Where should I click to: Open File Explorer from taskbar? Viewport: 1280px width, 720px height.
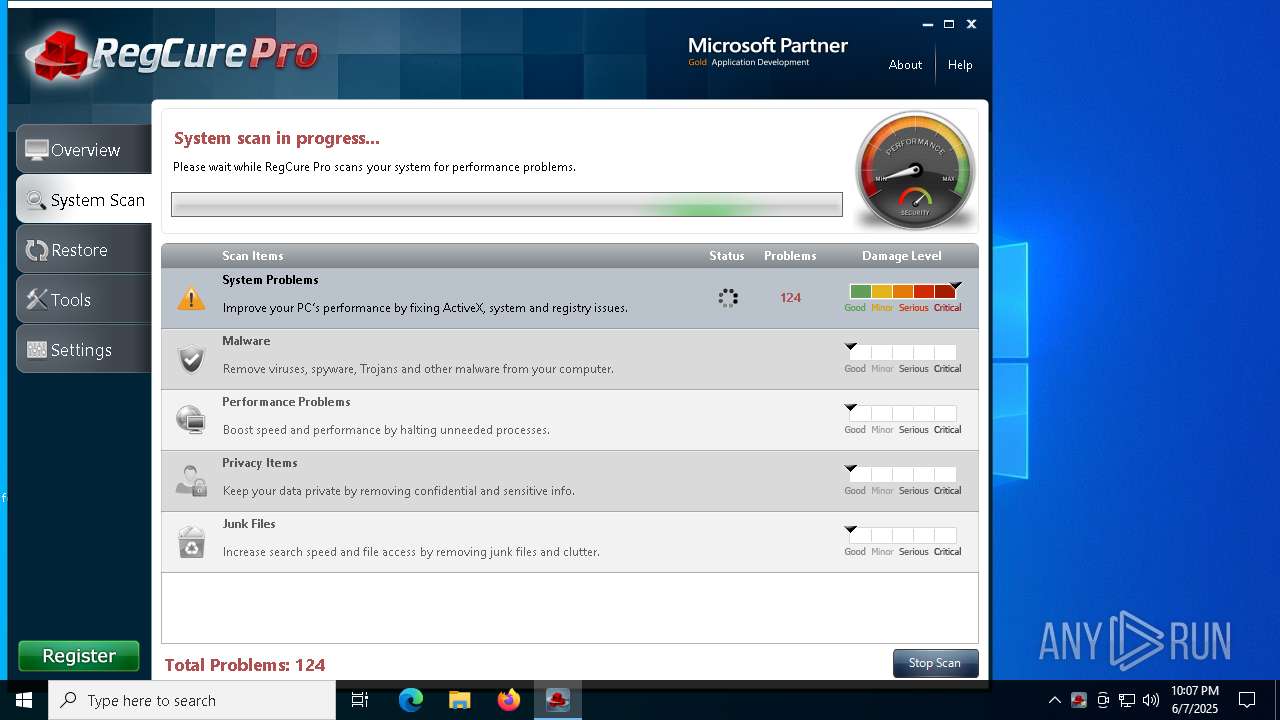460,700
